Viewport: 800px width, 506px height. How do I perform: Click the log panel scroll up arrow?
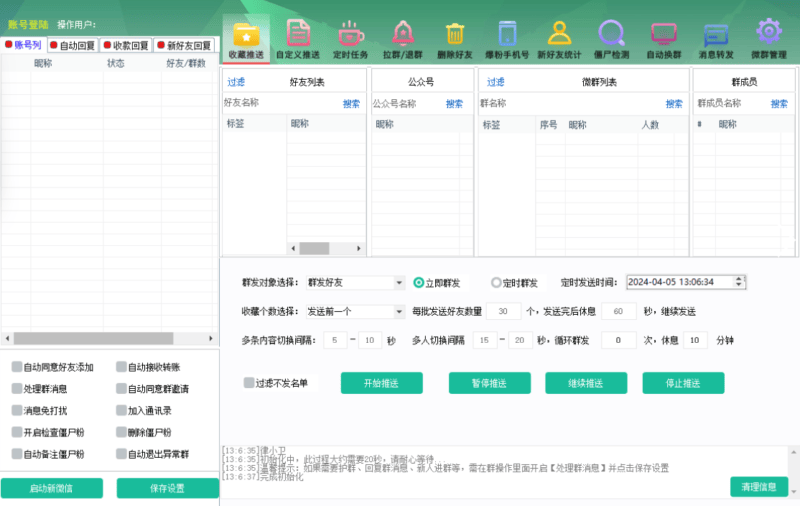(793, 452)
